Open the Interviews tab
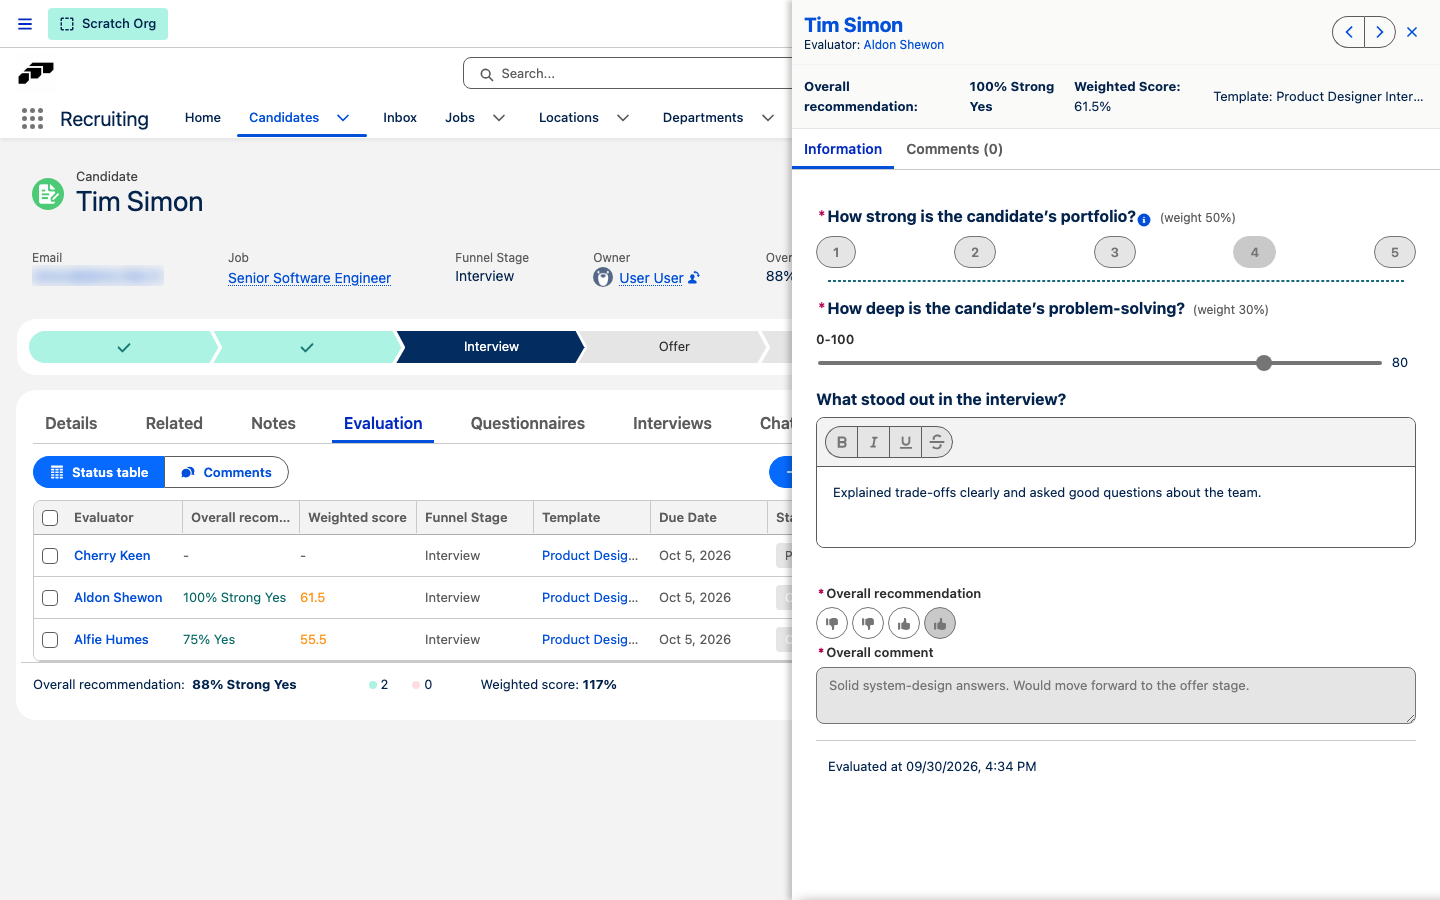This screenshot has height=900, width=1440. 672,423
